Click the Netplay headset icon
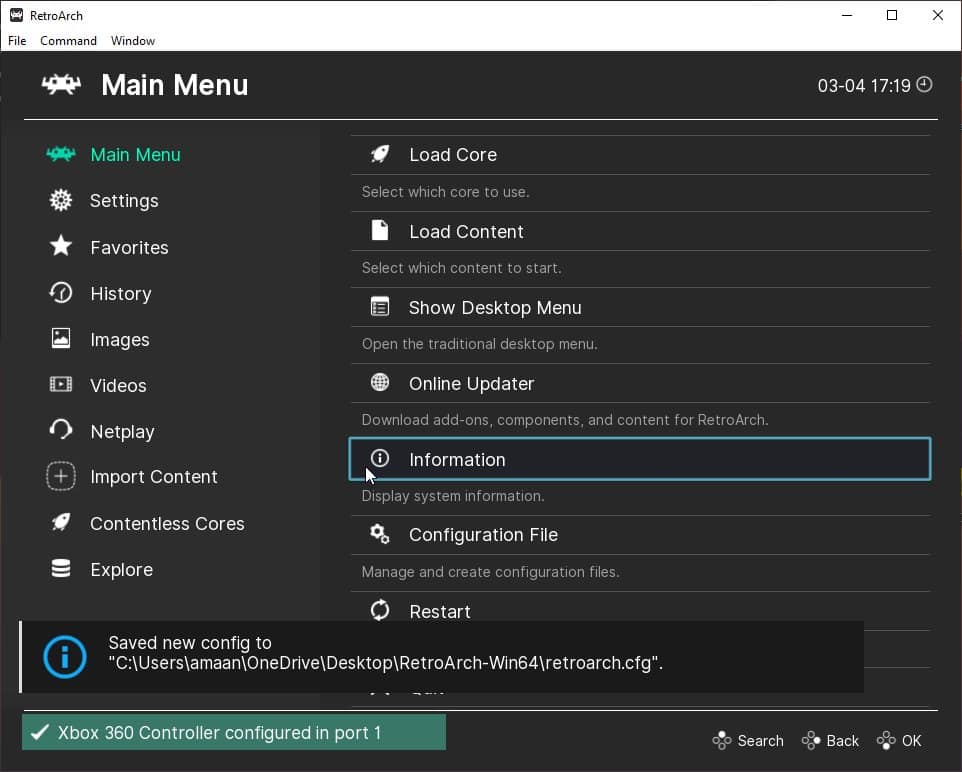Viewport: 962px width, 772px height. click(61, 431)
